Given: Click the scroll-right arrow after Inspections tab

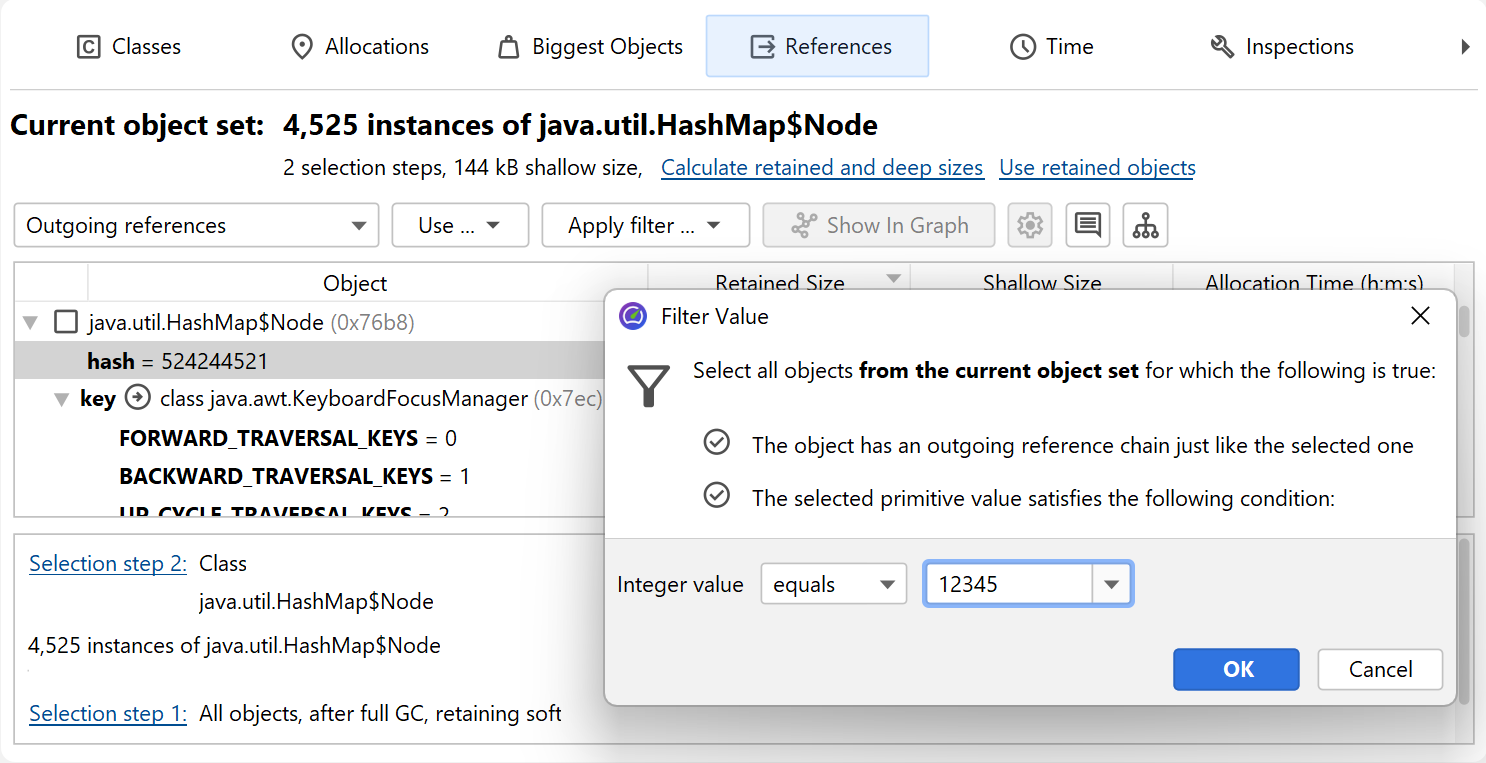Looking at the screenshot, I should tap(1465, 47).
